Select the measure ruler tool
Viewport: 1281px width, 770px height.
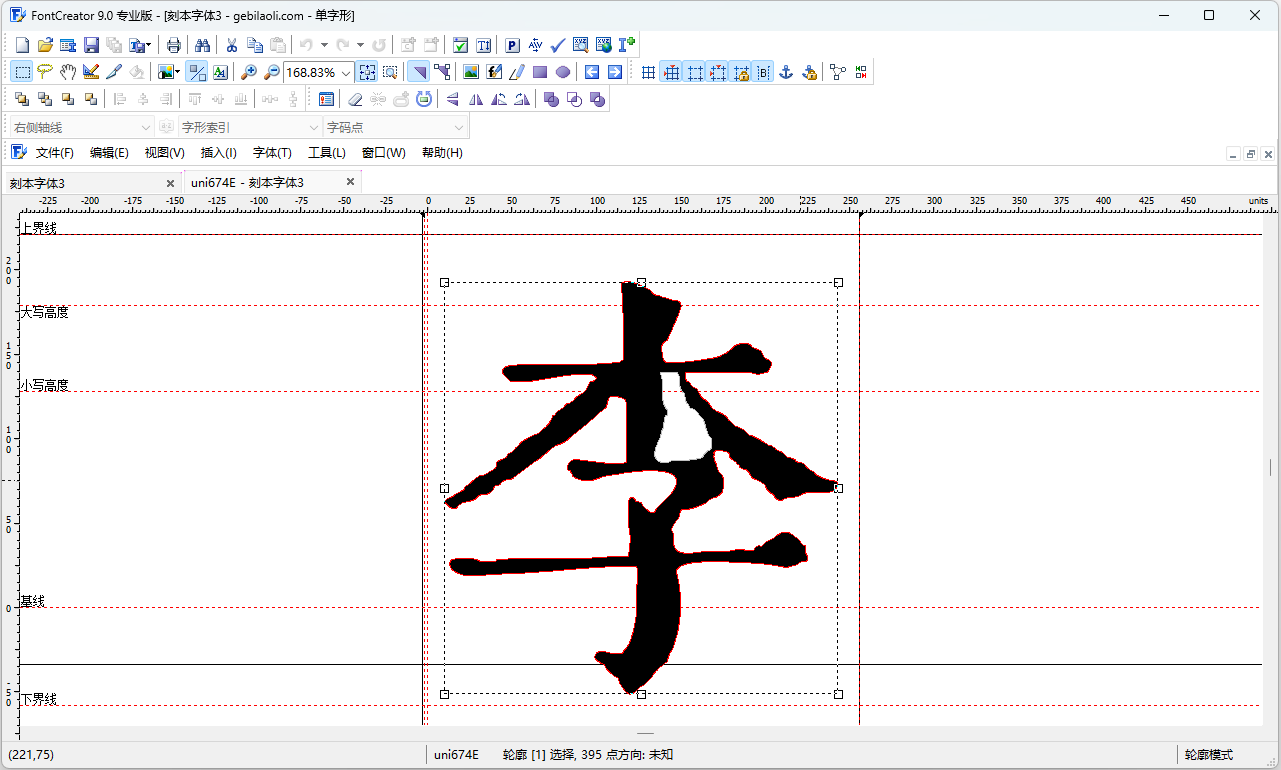click(x=91, y=72)
